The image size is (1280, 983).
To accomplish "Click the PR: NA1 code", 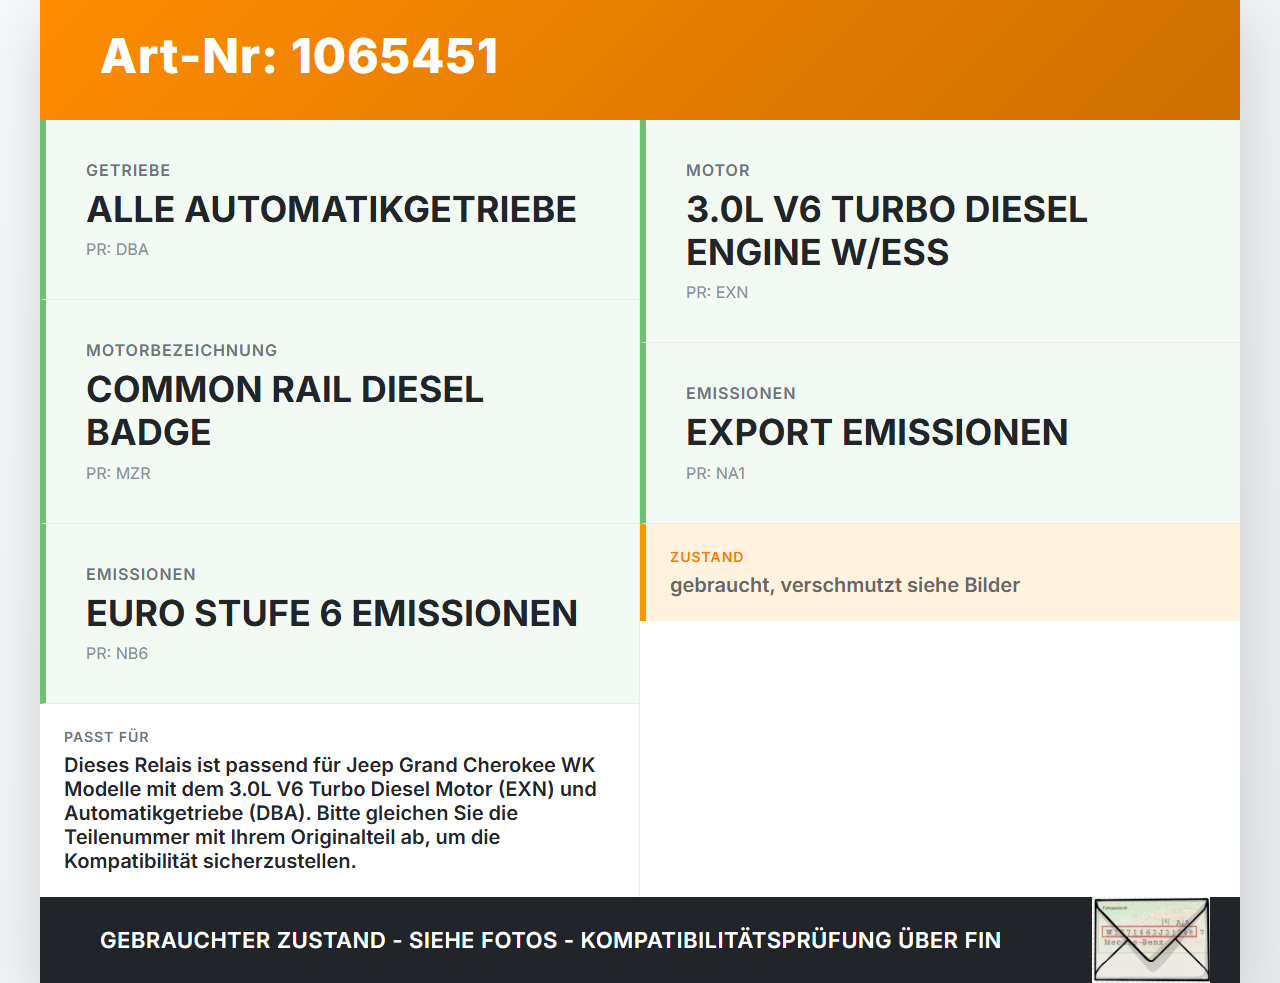I will coord(716,473).
